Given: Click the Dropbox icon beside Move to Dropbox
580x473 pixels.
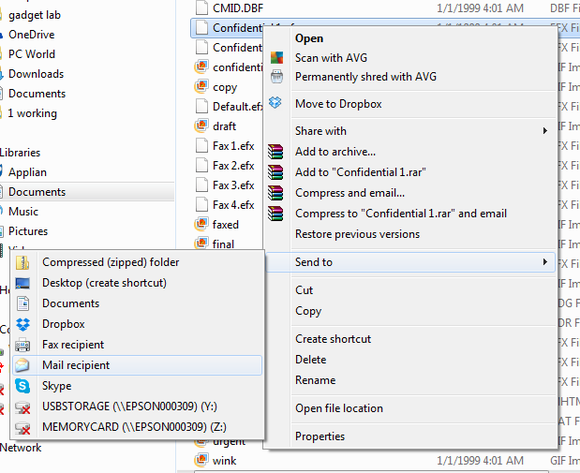Looking at the screenshot, I should point(275,102).
